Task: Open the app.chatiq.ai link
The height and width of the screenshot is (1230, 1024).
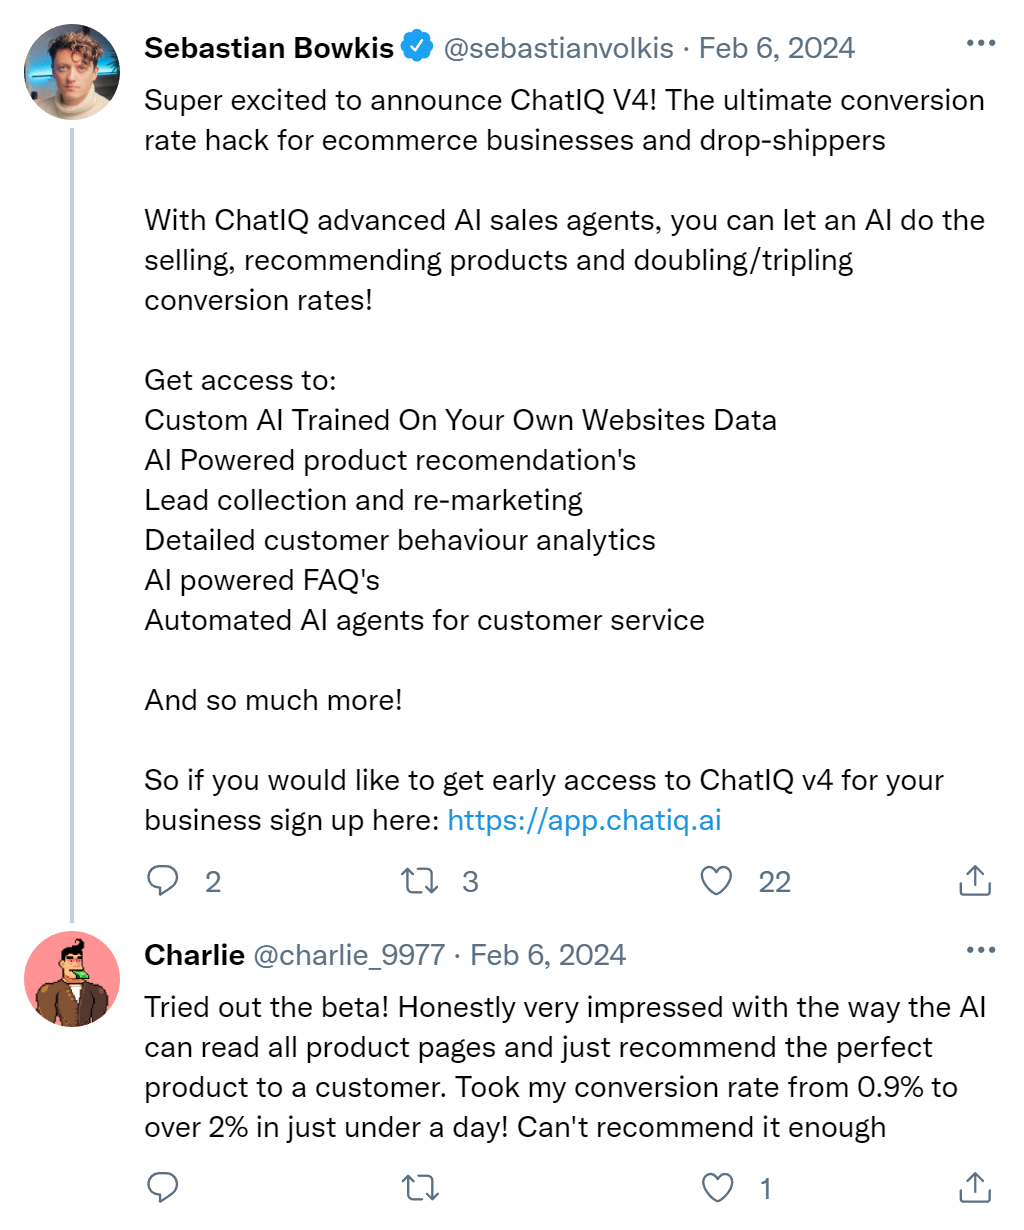Action: [x=584, y=820]
